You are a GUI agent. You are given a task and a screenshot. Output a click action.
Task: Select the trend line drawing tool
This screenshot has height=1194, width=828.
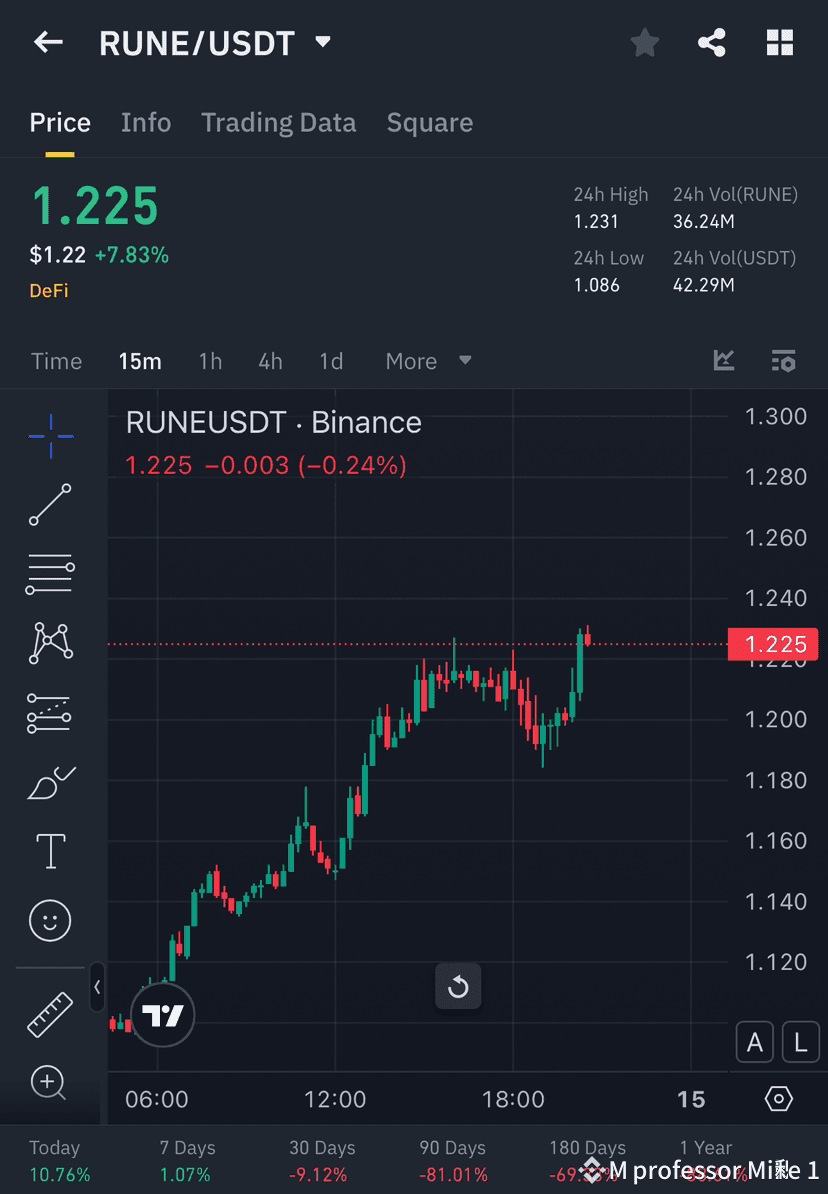[x=50, y=505]
